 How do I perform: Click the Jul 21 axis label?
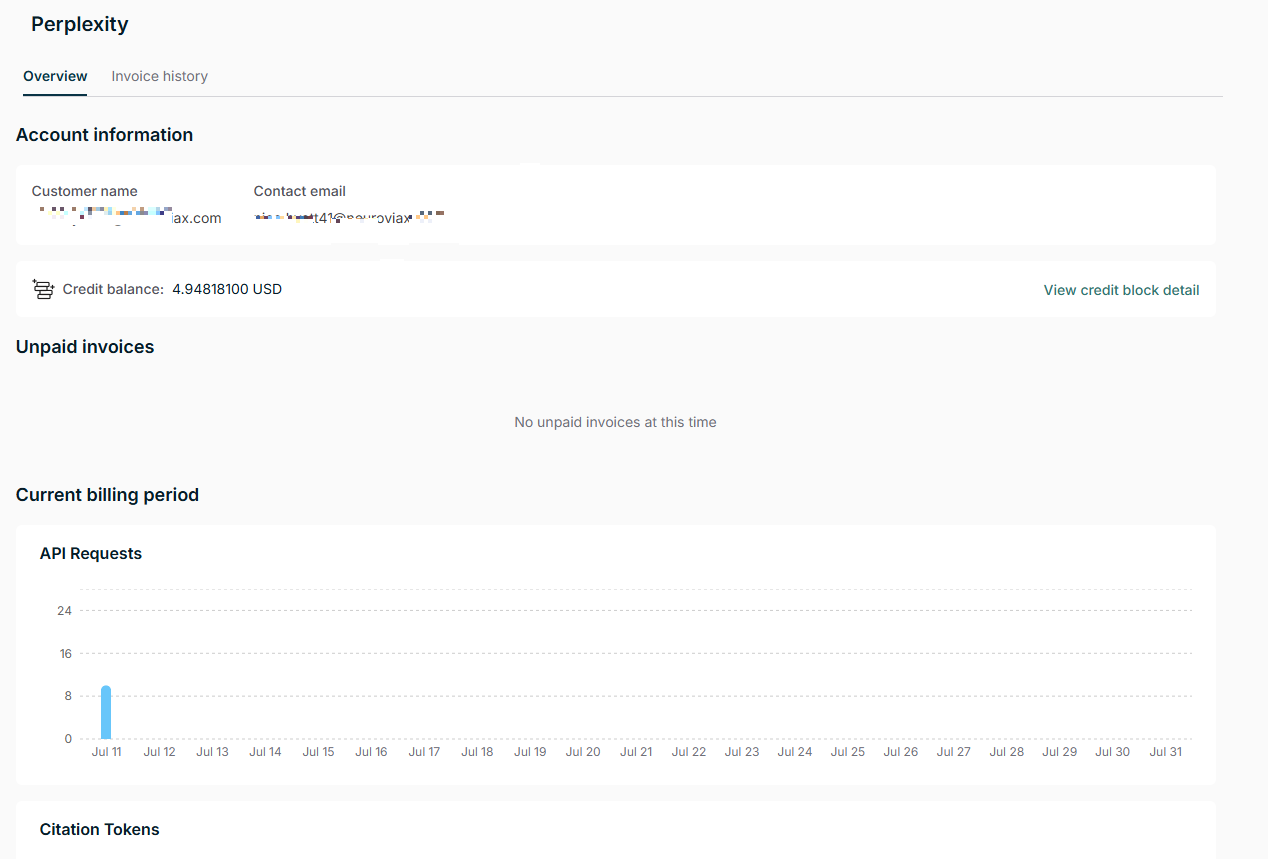(636, 752)
